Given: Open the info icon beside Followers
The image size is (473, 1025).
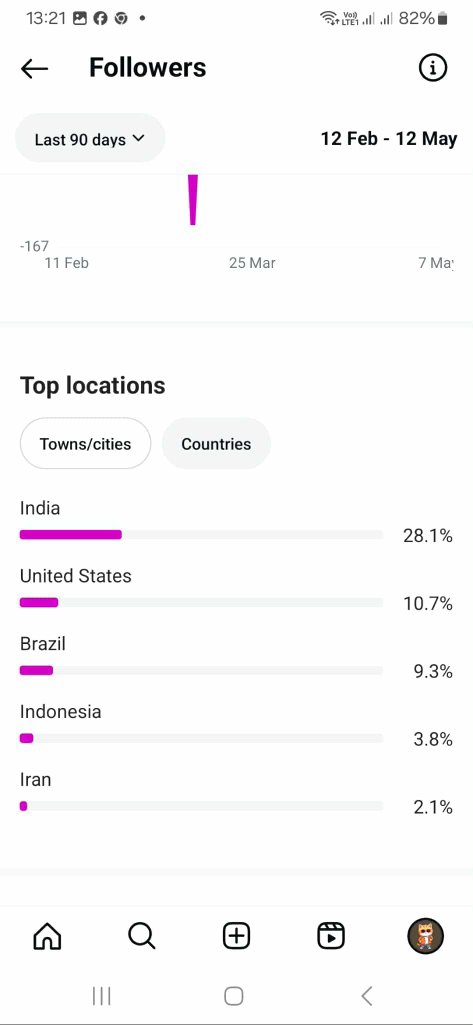Looking at the screenshot, I should coord(432,67).
